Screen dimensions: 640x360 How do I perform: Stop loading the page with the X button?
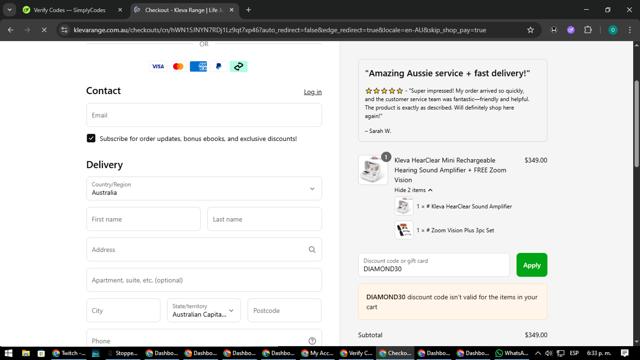(44, 30)
